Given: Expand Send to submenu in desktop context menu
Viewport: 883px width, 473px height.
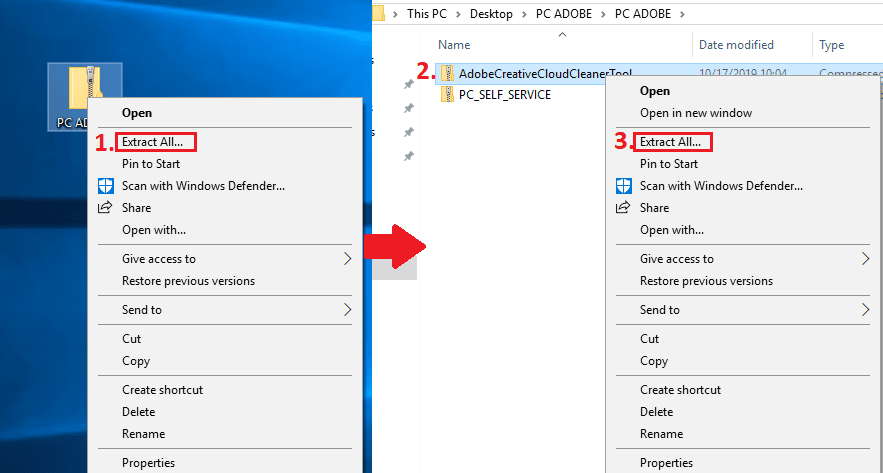Looking at the screenshot, I should click(x=347, y=310).
